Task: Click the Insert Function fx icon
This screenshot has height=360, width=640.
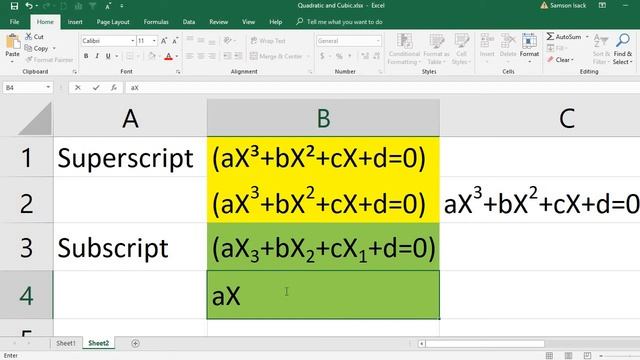Action: click(114, 87)
